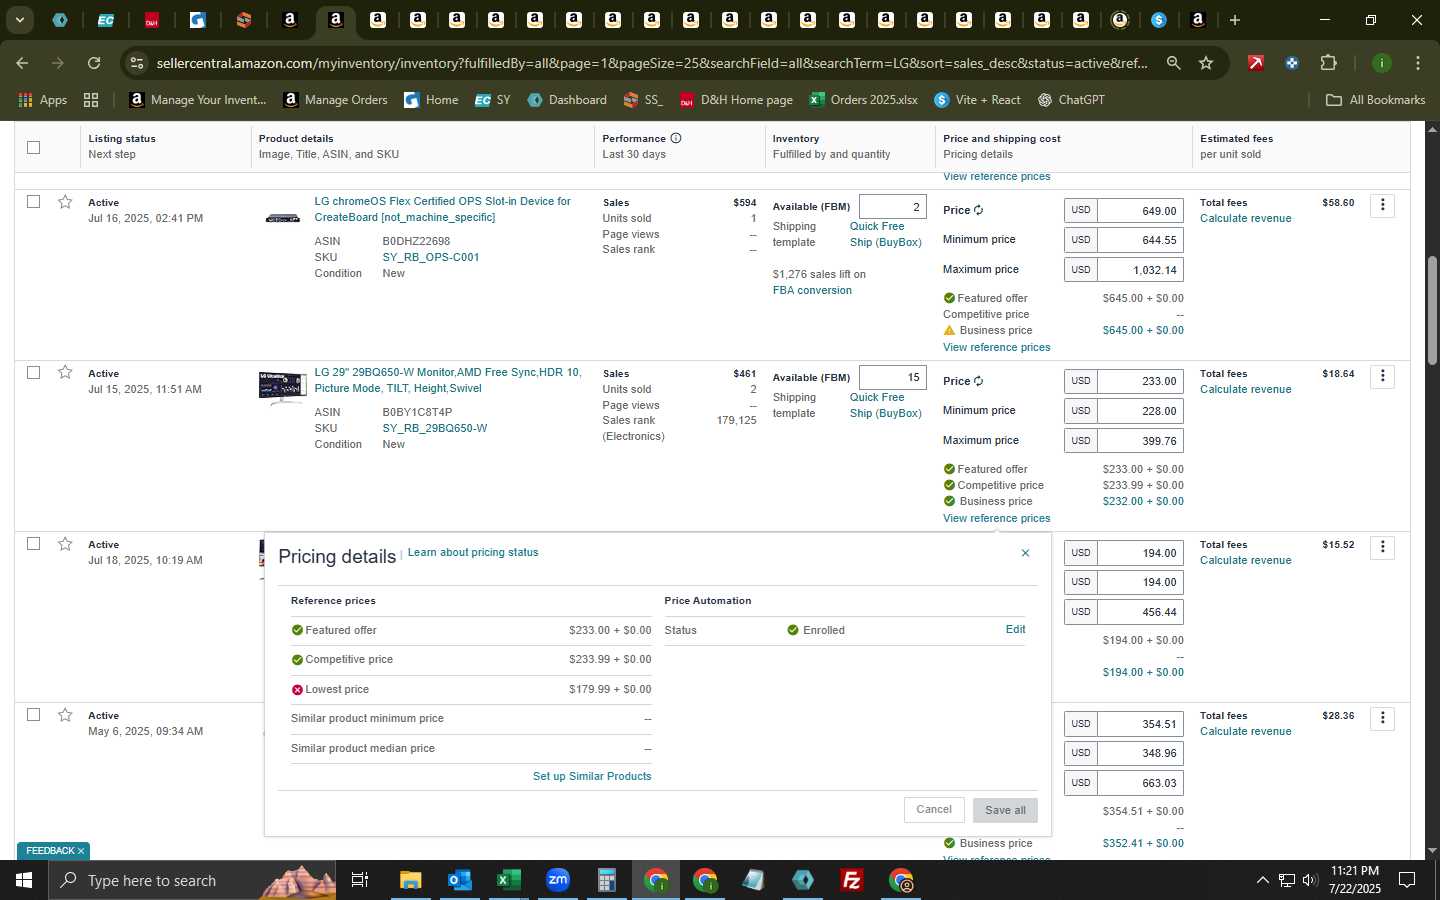Click the Windows search box
1440x900 pixels.
[193, 880]
